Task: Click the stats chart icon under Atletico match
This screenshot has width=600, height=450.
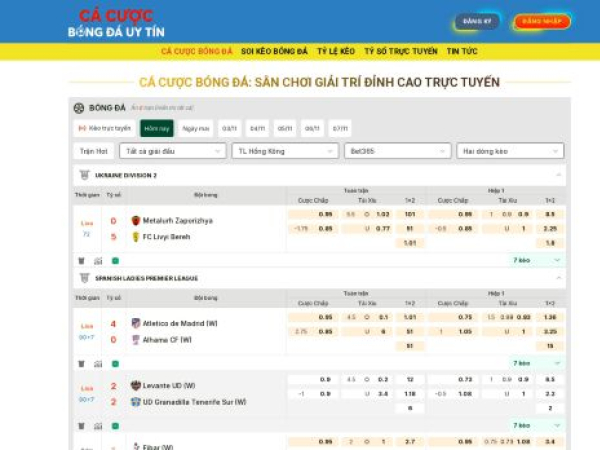Action: point(98,363)
